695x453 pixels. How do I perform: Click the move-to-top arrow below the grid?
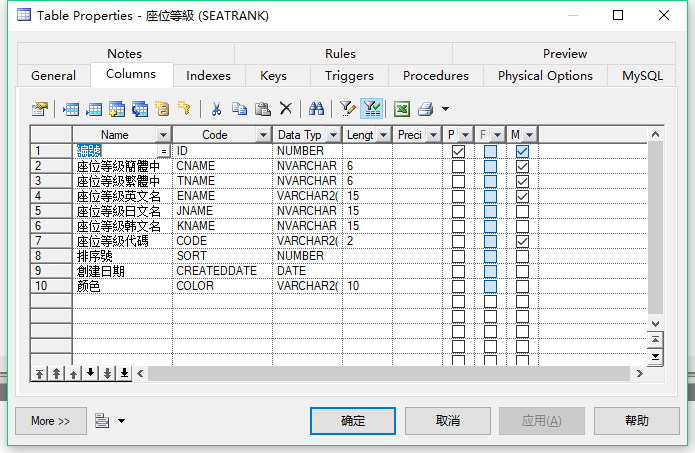[39, 374]
